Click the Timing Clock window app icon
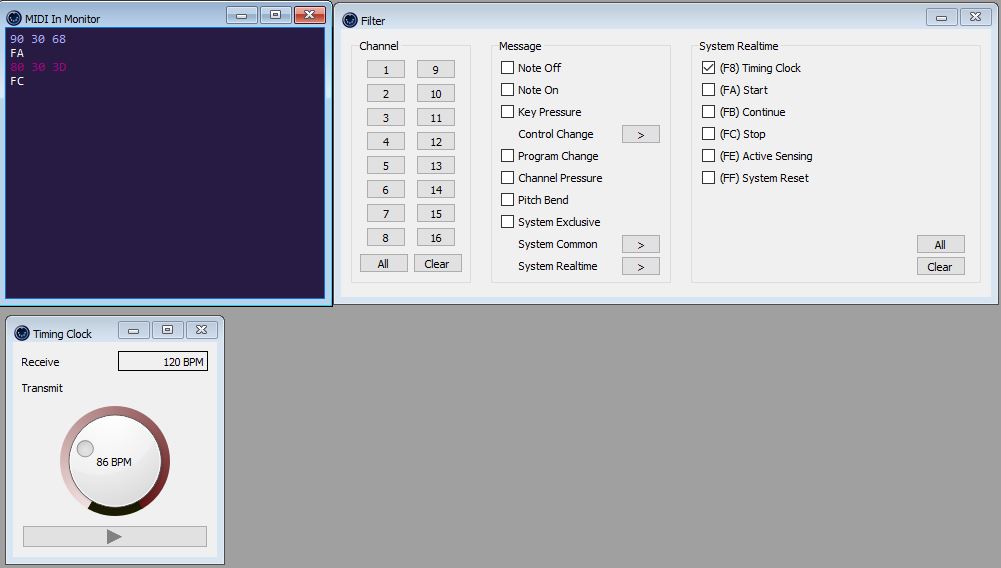The image size is (1001, 568). coord(22,333)
